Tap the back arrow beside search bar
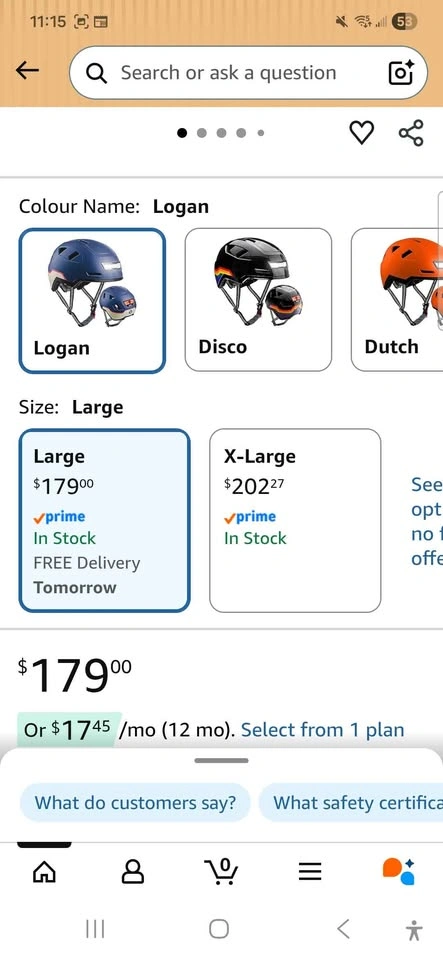The image size is (443, 960). coord(27,71)
